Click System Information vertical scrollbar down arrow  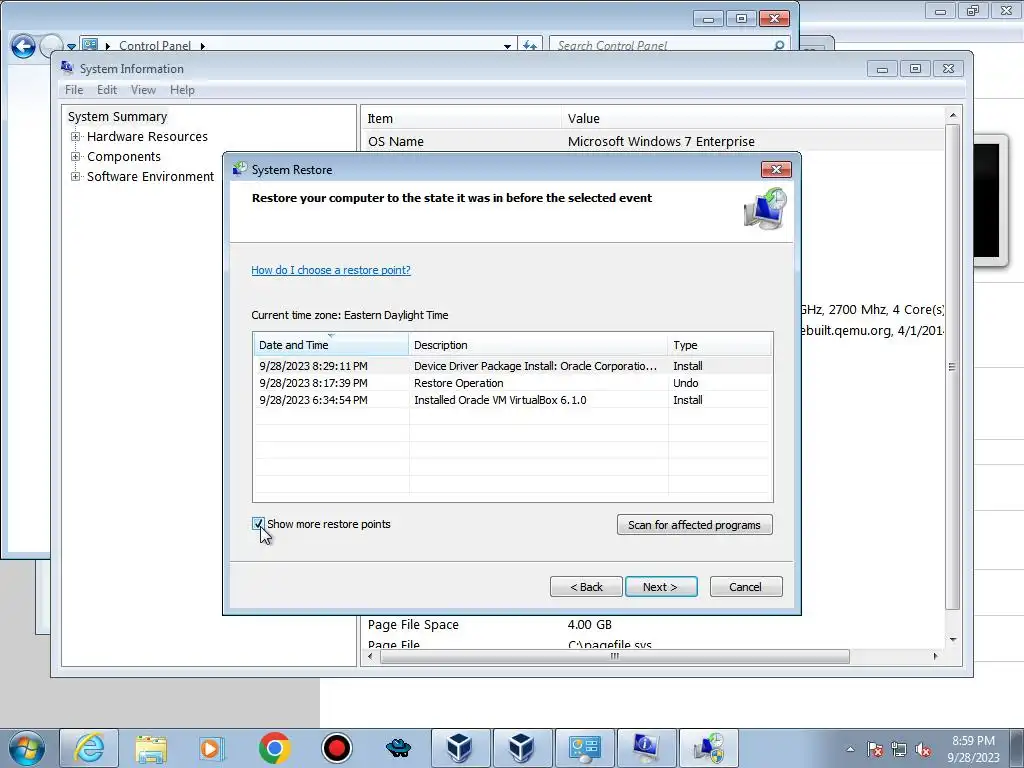(x=953, y=639)
